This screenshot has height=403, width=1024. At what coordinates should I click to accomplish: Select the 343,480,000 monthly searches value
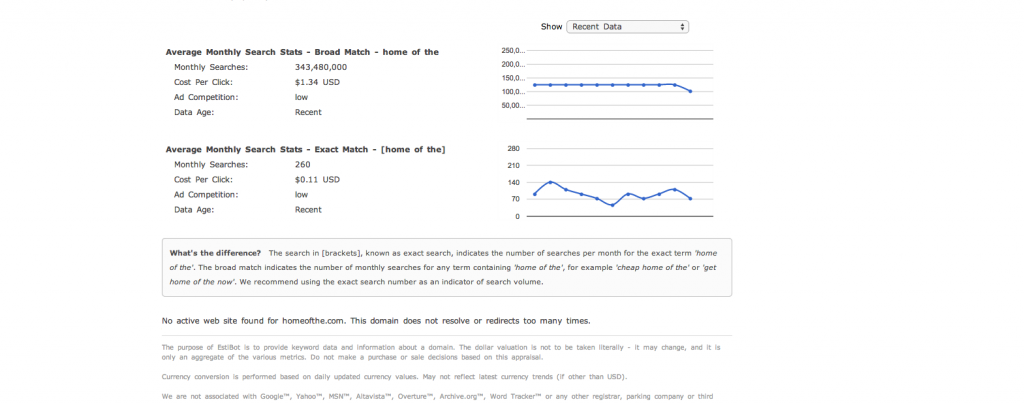pos(321,67)
